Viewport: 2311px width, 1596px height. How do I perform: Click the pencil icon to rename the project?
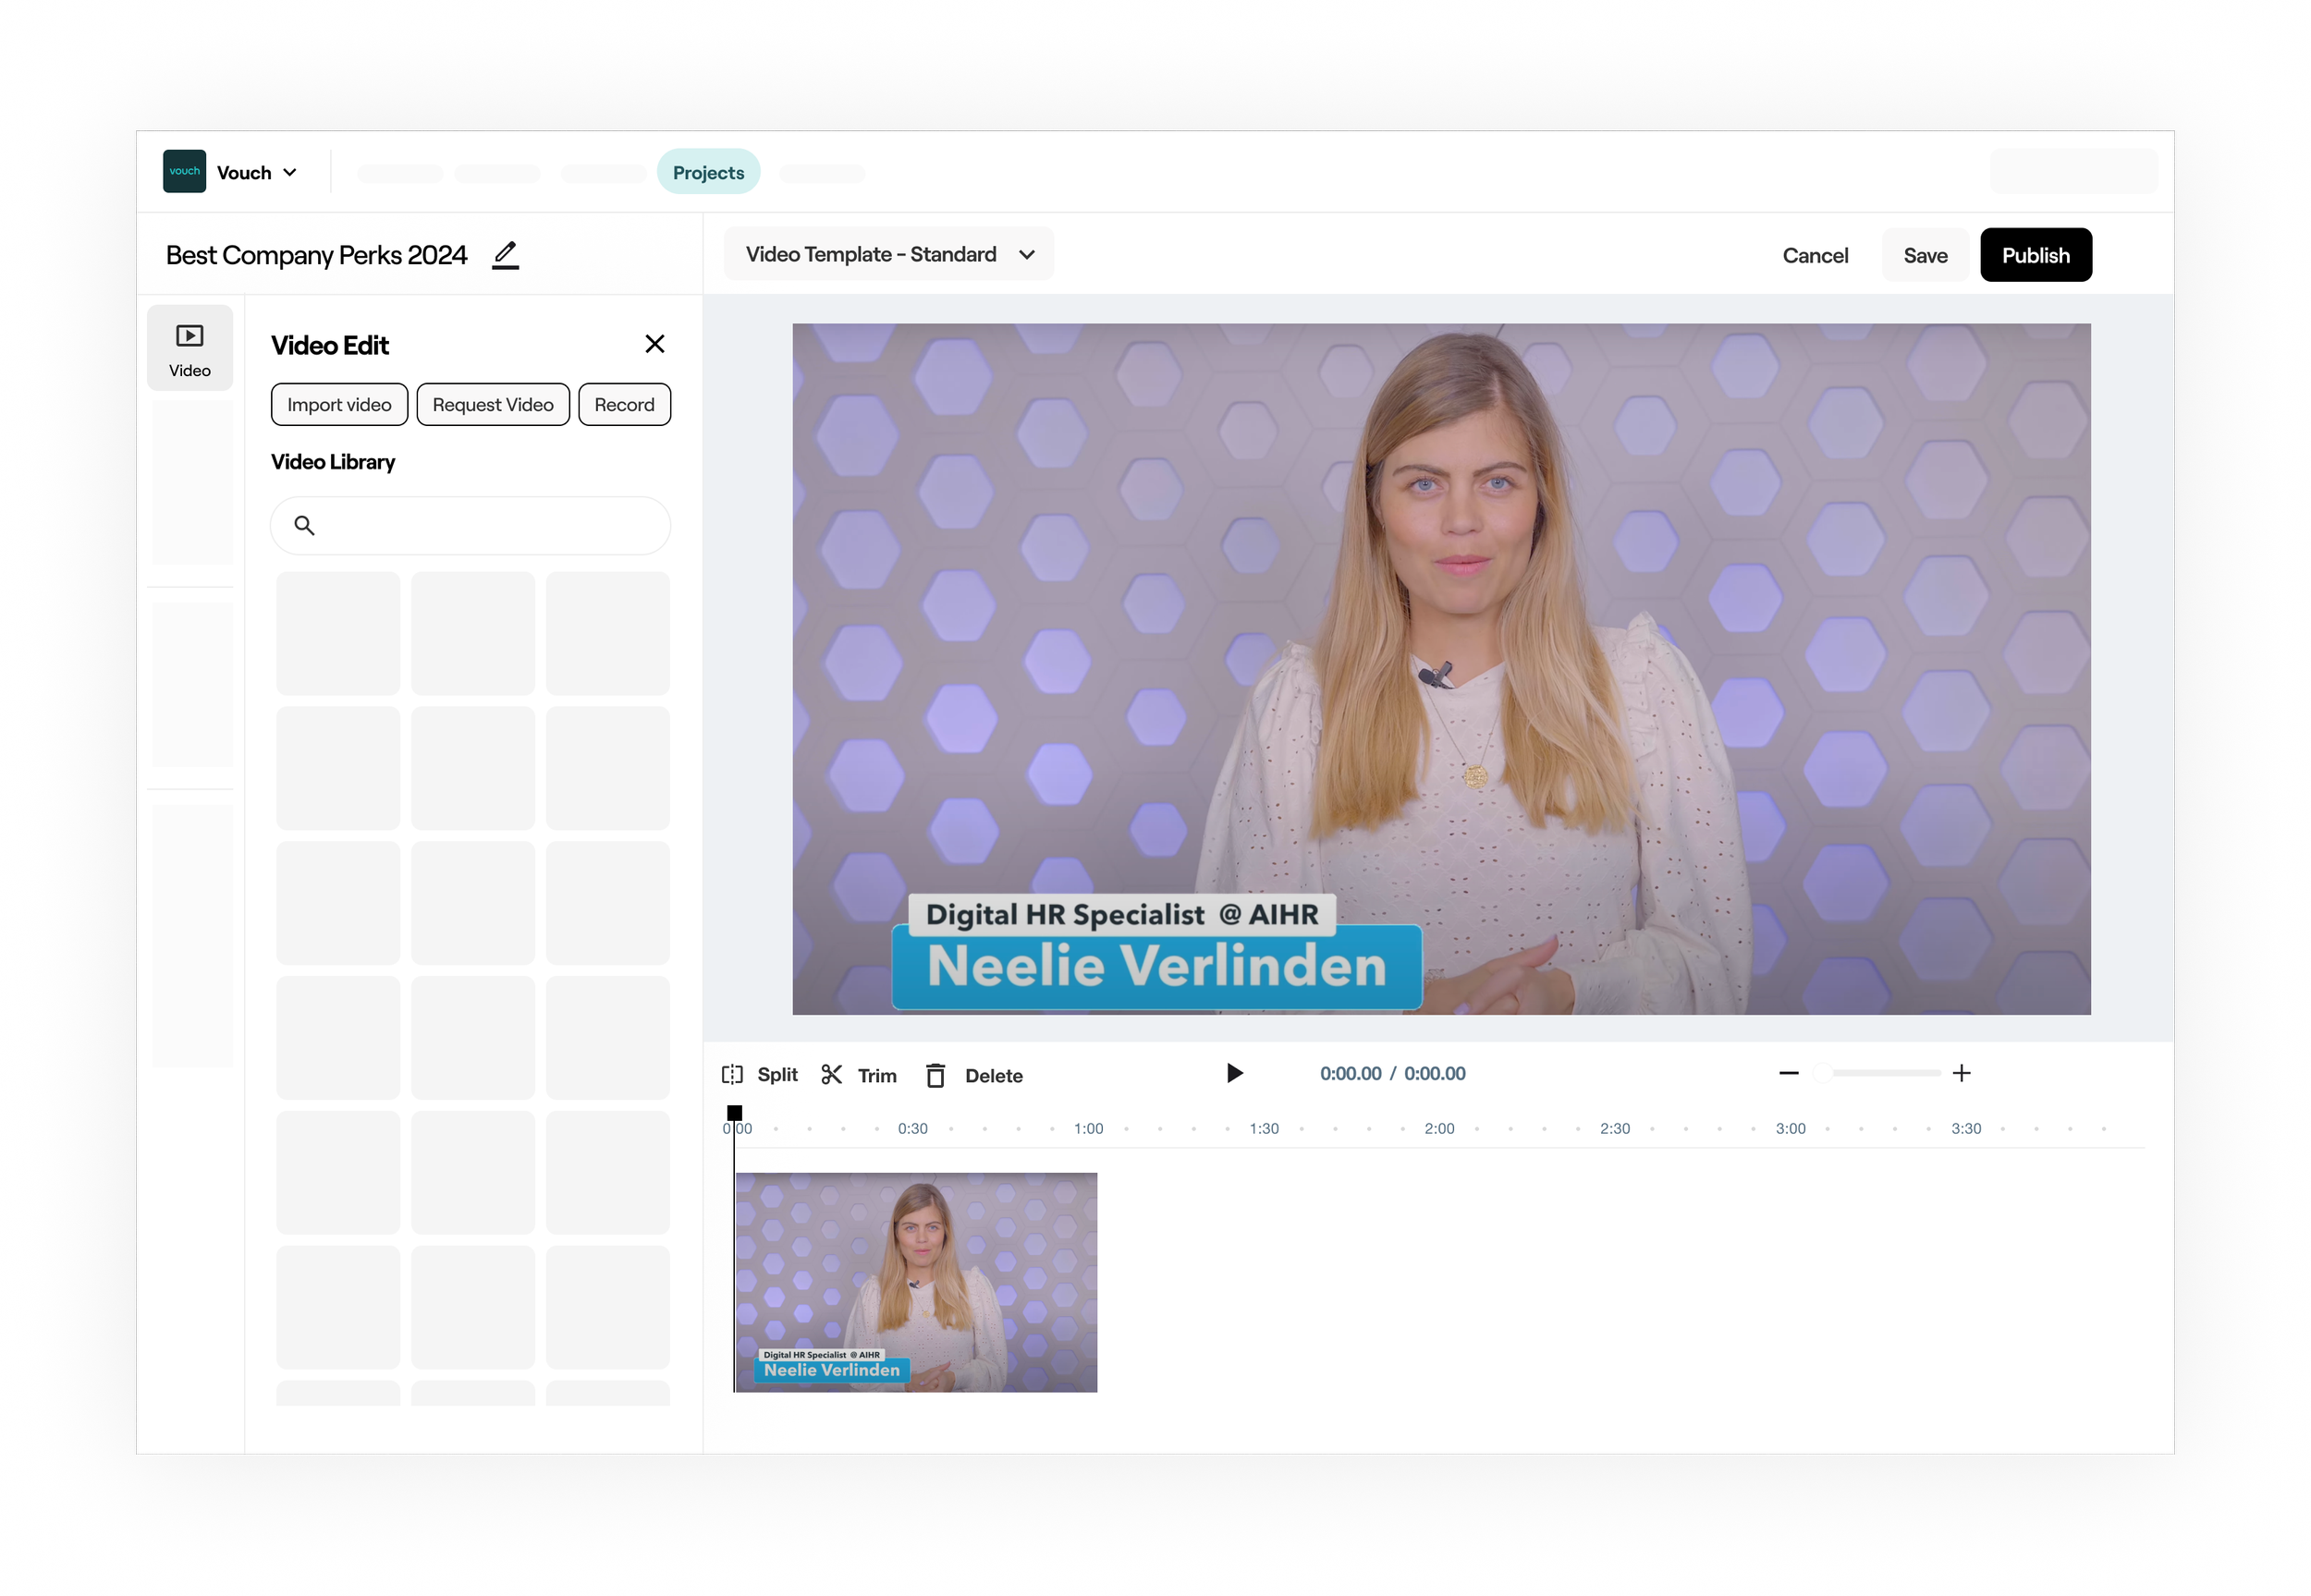point(506,255)
